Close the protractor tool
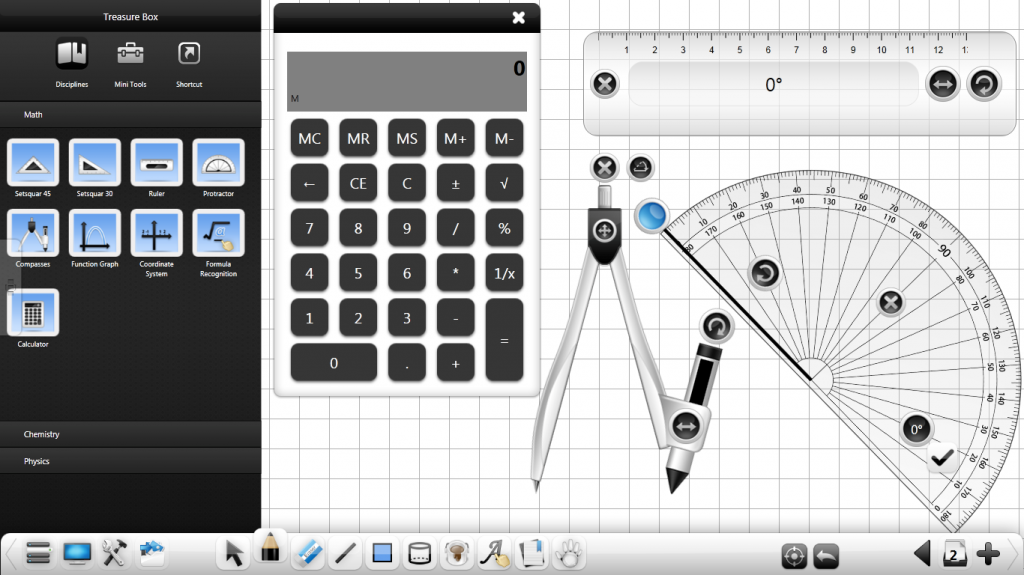The image size is (1024, 575). tap(891, 302)
